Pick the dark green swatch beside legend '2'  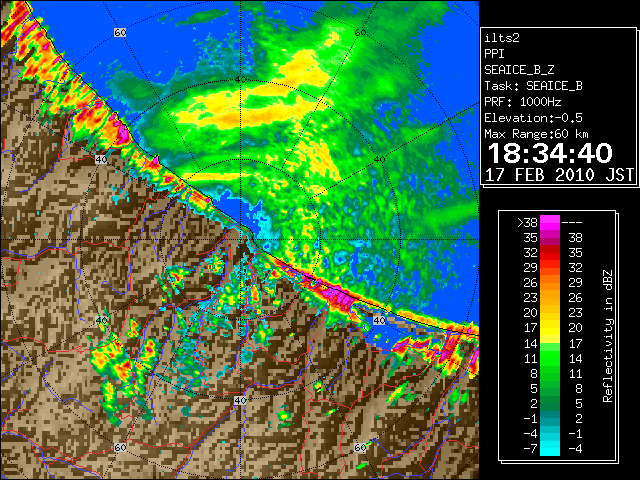(x=550, y=404)
